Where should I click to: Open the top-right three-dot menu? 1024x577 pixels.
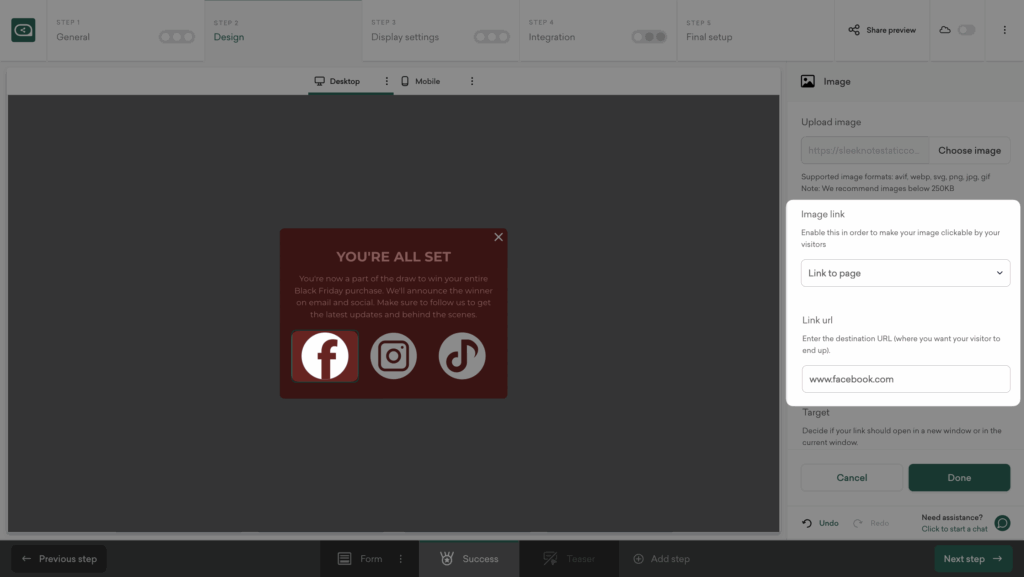1004,30
